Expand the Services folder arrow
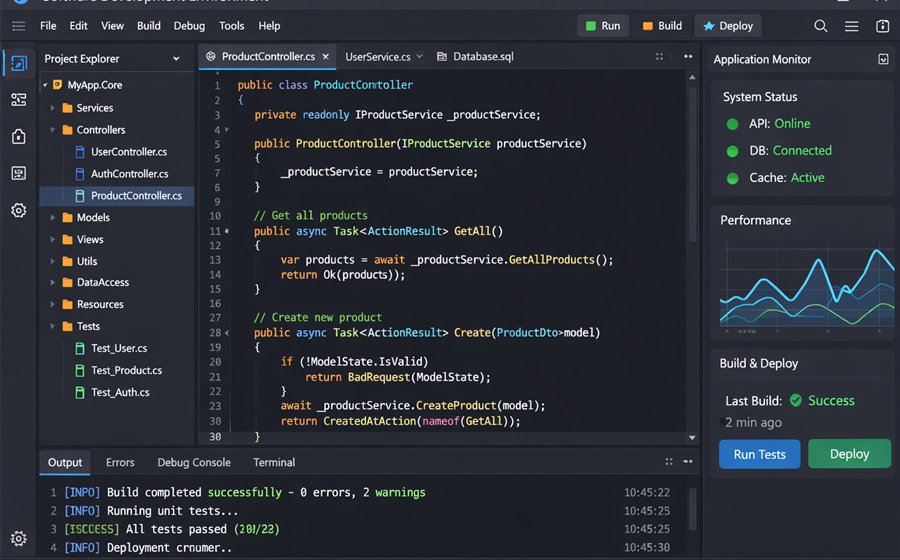The height and width of the screenshot is (560, 900). (x=52, y=108)
